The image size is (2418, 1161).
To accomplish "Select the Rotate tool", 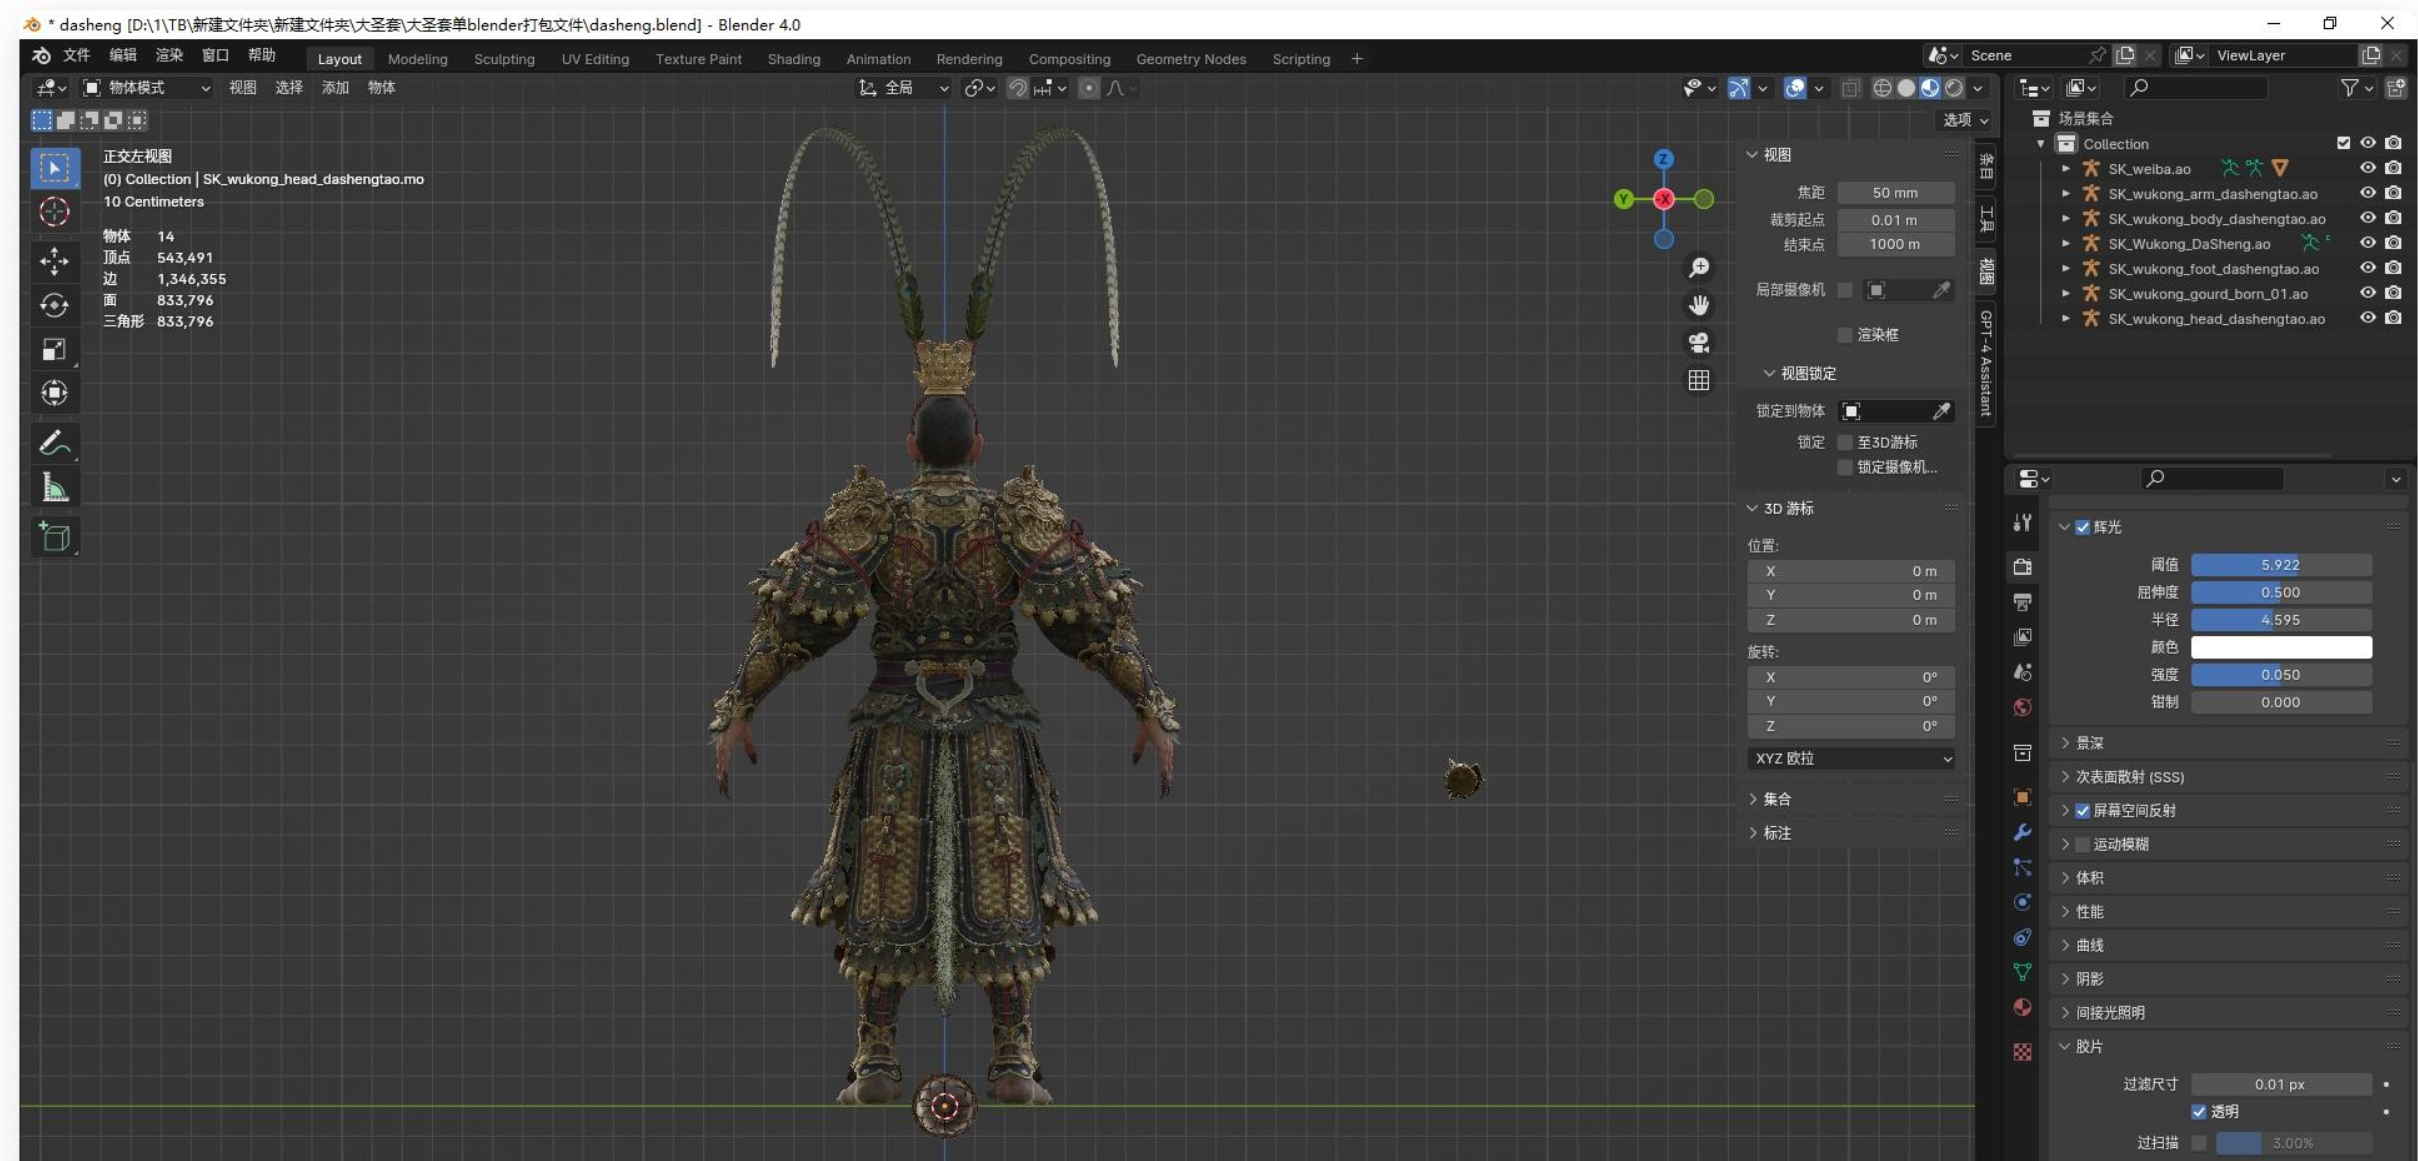I will pos(54,305).
